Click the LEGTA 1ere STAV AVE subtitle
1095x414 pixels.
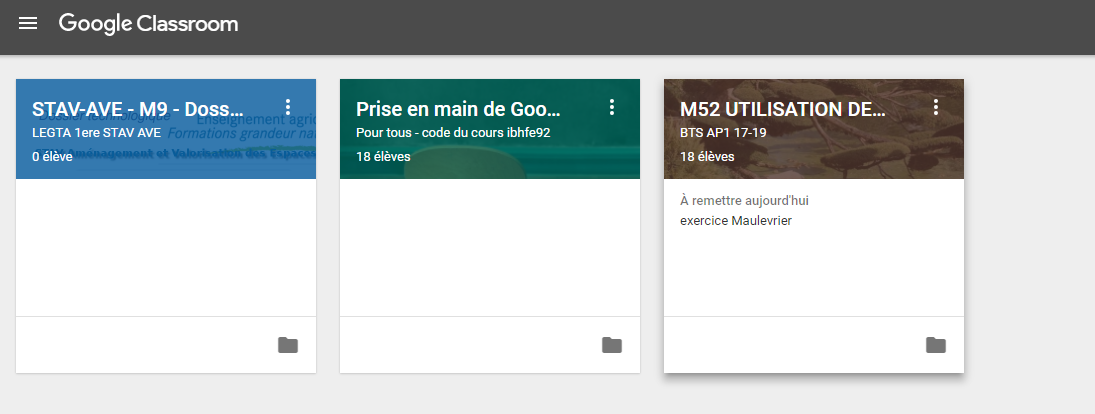(96, 133)
